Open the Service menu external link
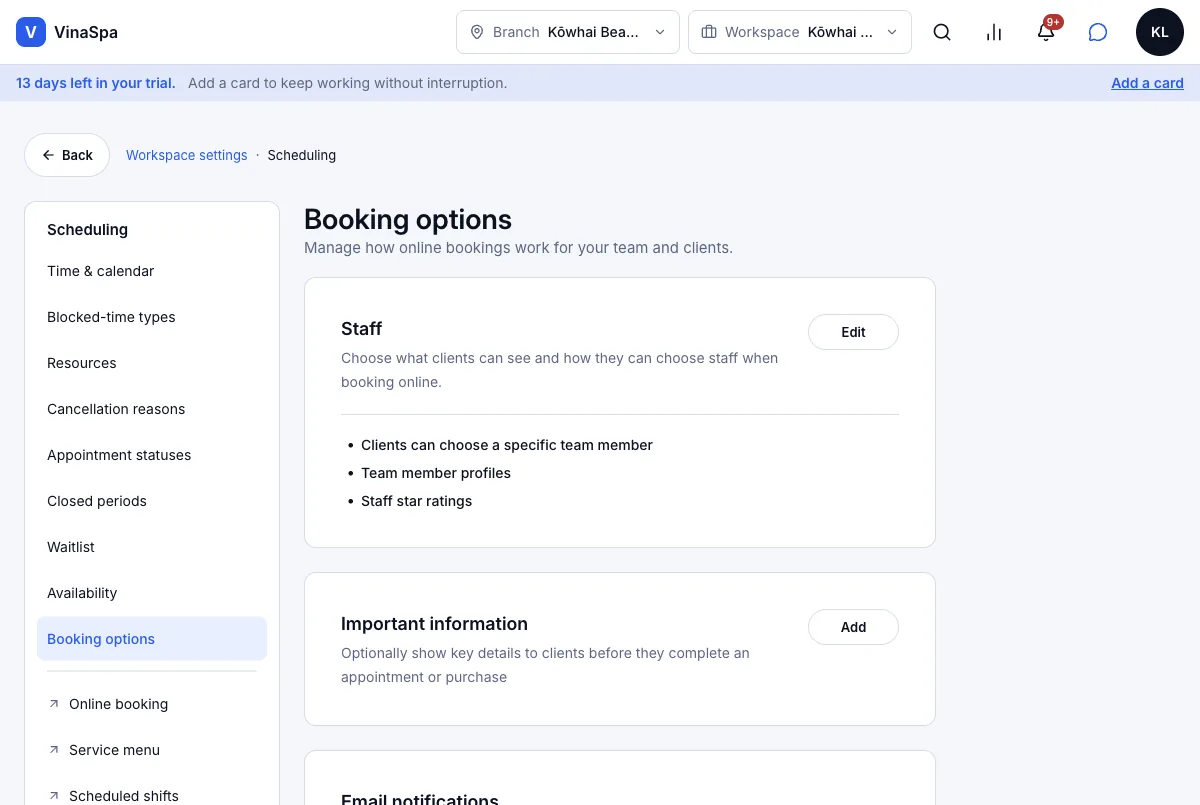 pos(152,750)
